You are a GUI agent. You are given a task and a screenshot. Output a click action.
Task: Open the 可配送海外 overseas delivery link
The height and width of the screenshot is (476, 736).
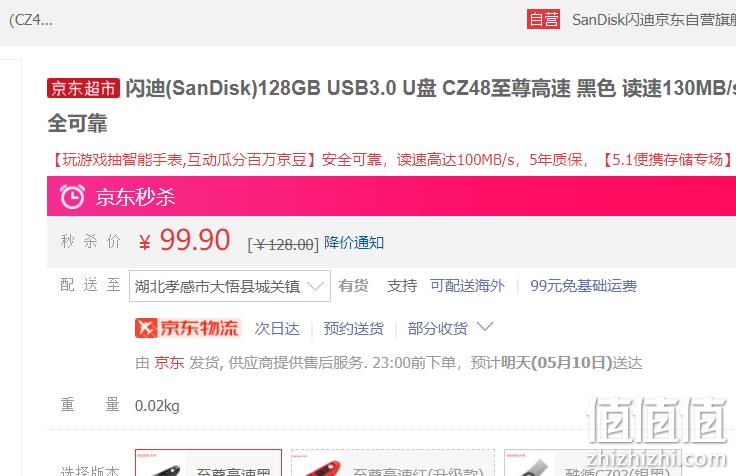coord(468,285)
